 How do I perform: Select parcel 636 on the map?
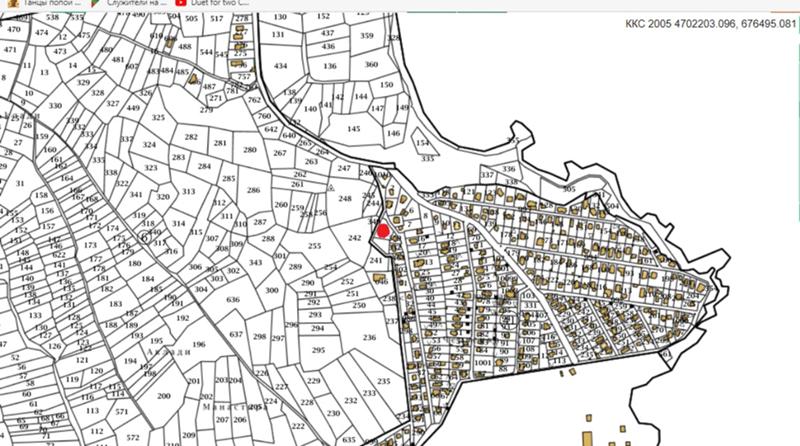pyautogui.click(x=233, y=300)
